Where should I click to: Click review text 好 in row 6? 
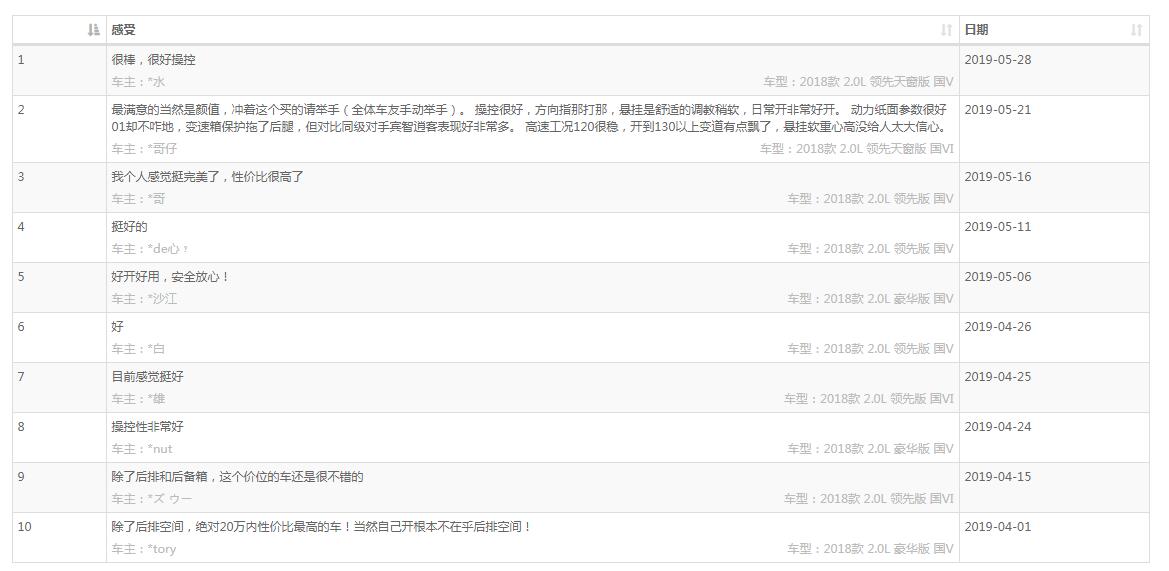pyautogui.click(x=118, y=326)
